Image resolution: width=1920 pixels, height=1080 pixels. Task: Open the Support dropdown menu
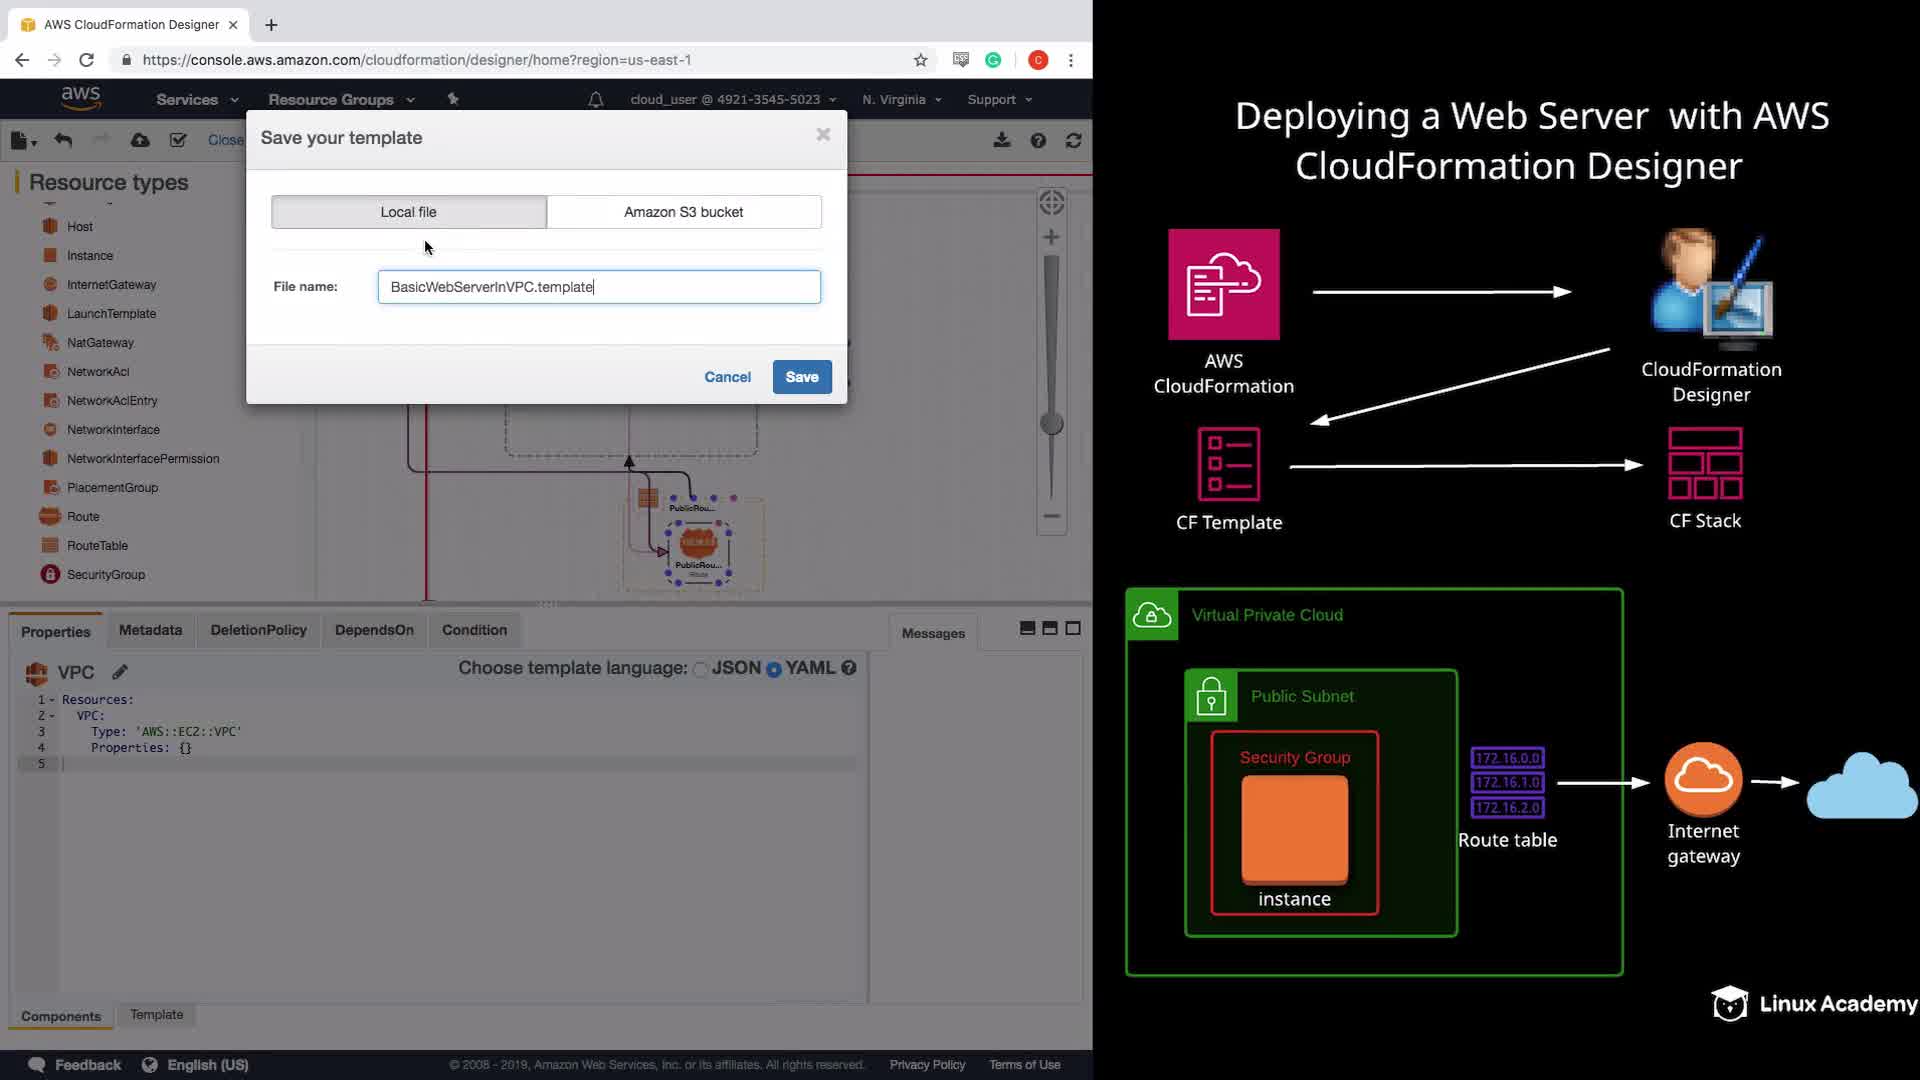coord(999,99)
